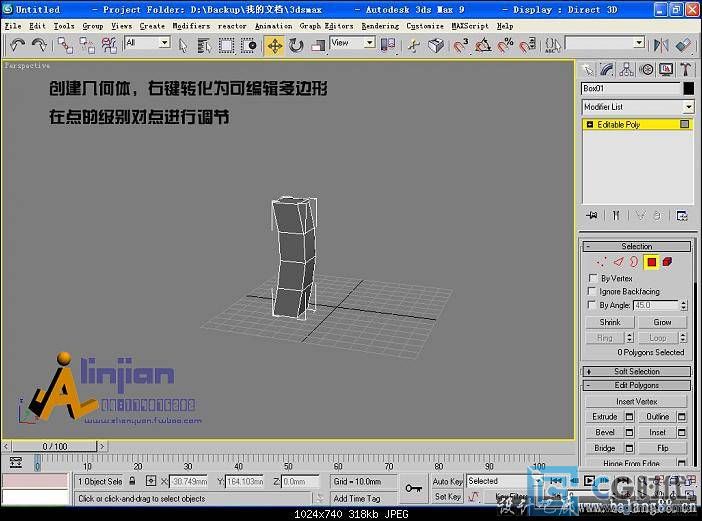Open the Modifiers menu
Viewport: 702px width, 521px height.
pos(191,26)
